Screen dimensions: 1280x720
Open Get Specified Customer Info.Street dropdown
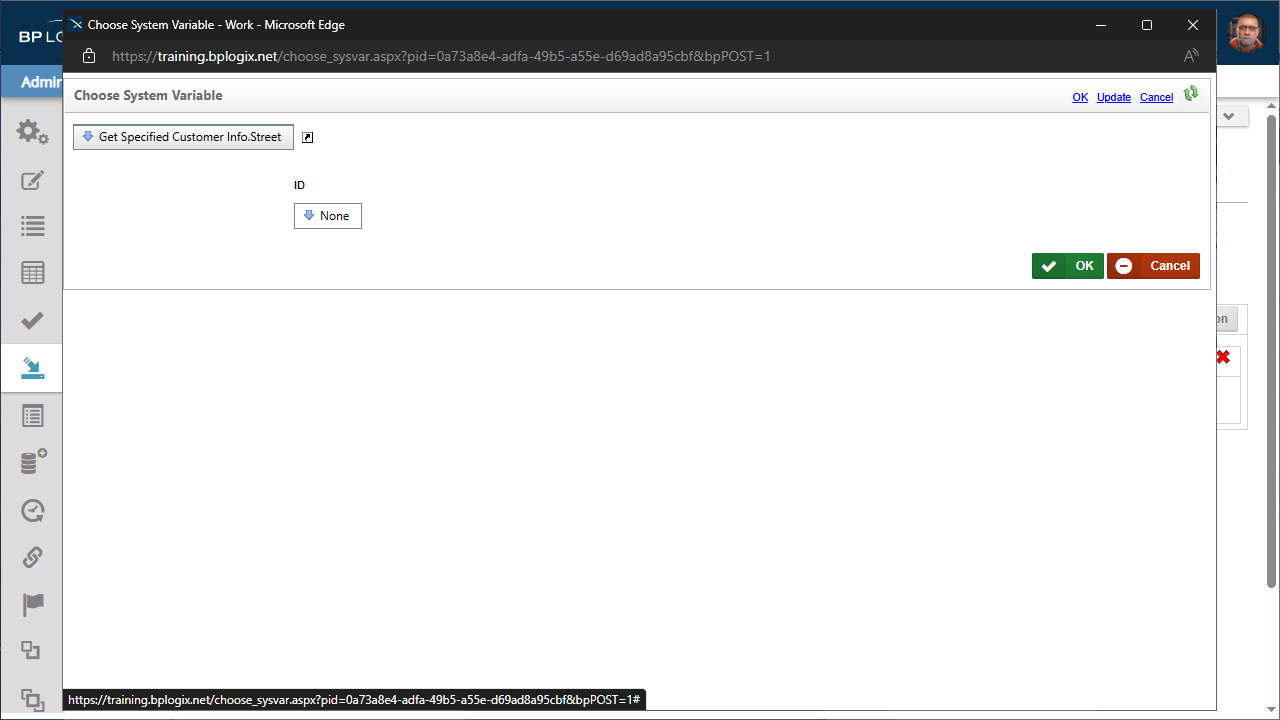[x=183, y=137]
